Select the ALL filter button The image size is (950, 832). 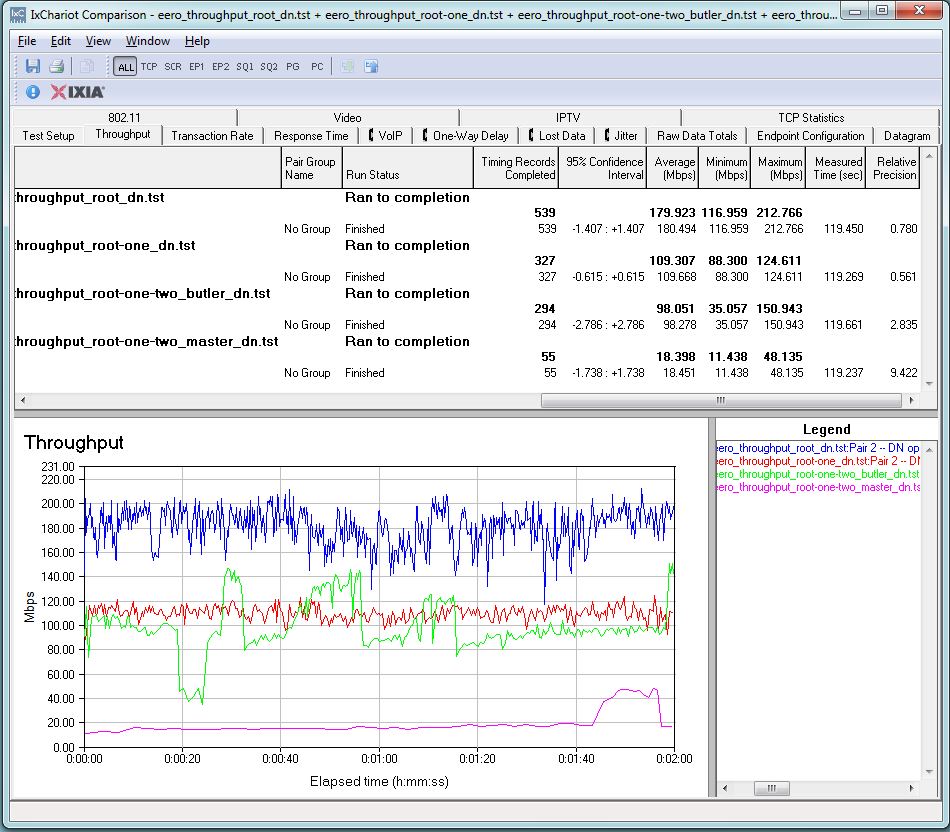(x=125, y=67)
